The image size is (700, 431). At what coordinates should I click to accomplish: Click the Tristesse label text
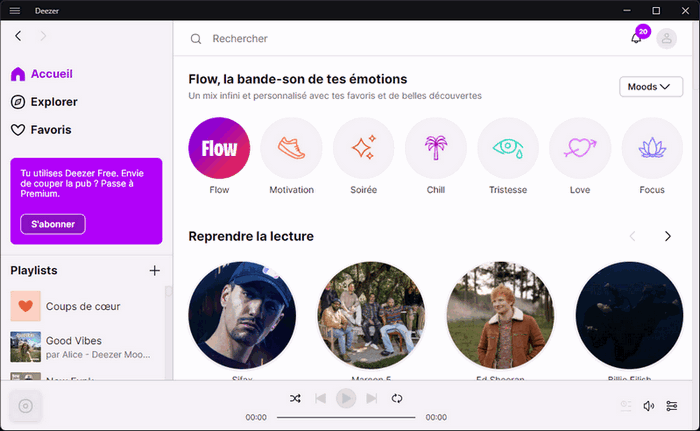pos(508,190)
